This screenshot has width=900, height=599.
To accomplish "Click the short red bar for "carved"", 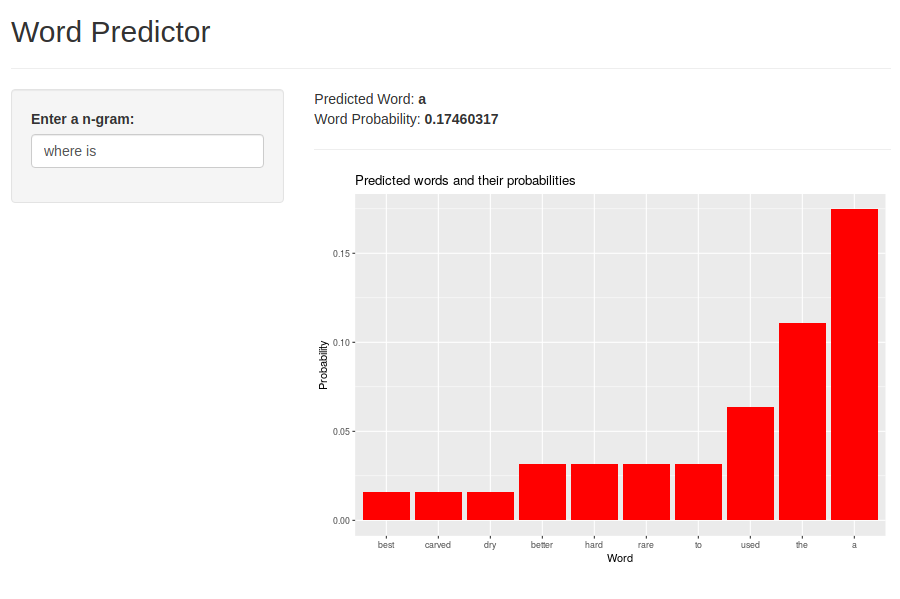I will [438, 506].
